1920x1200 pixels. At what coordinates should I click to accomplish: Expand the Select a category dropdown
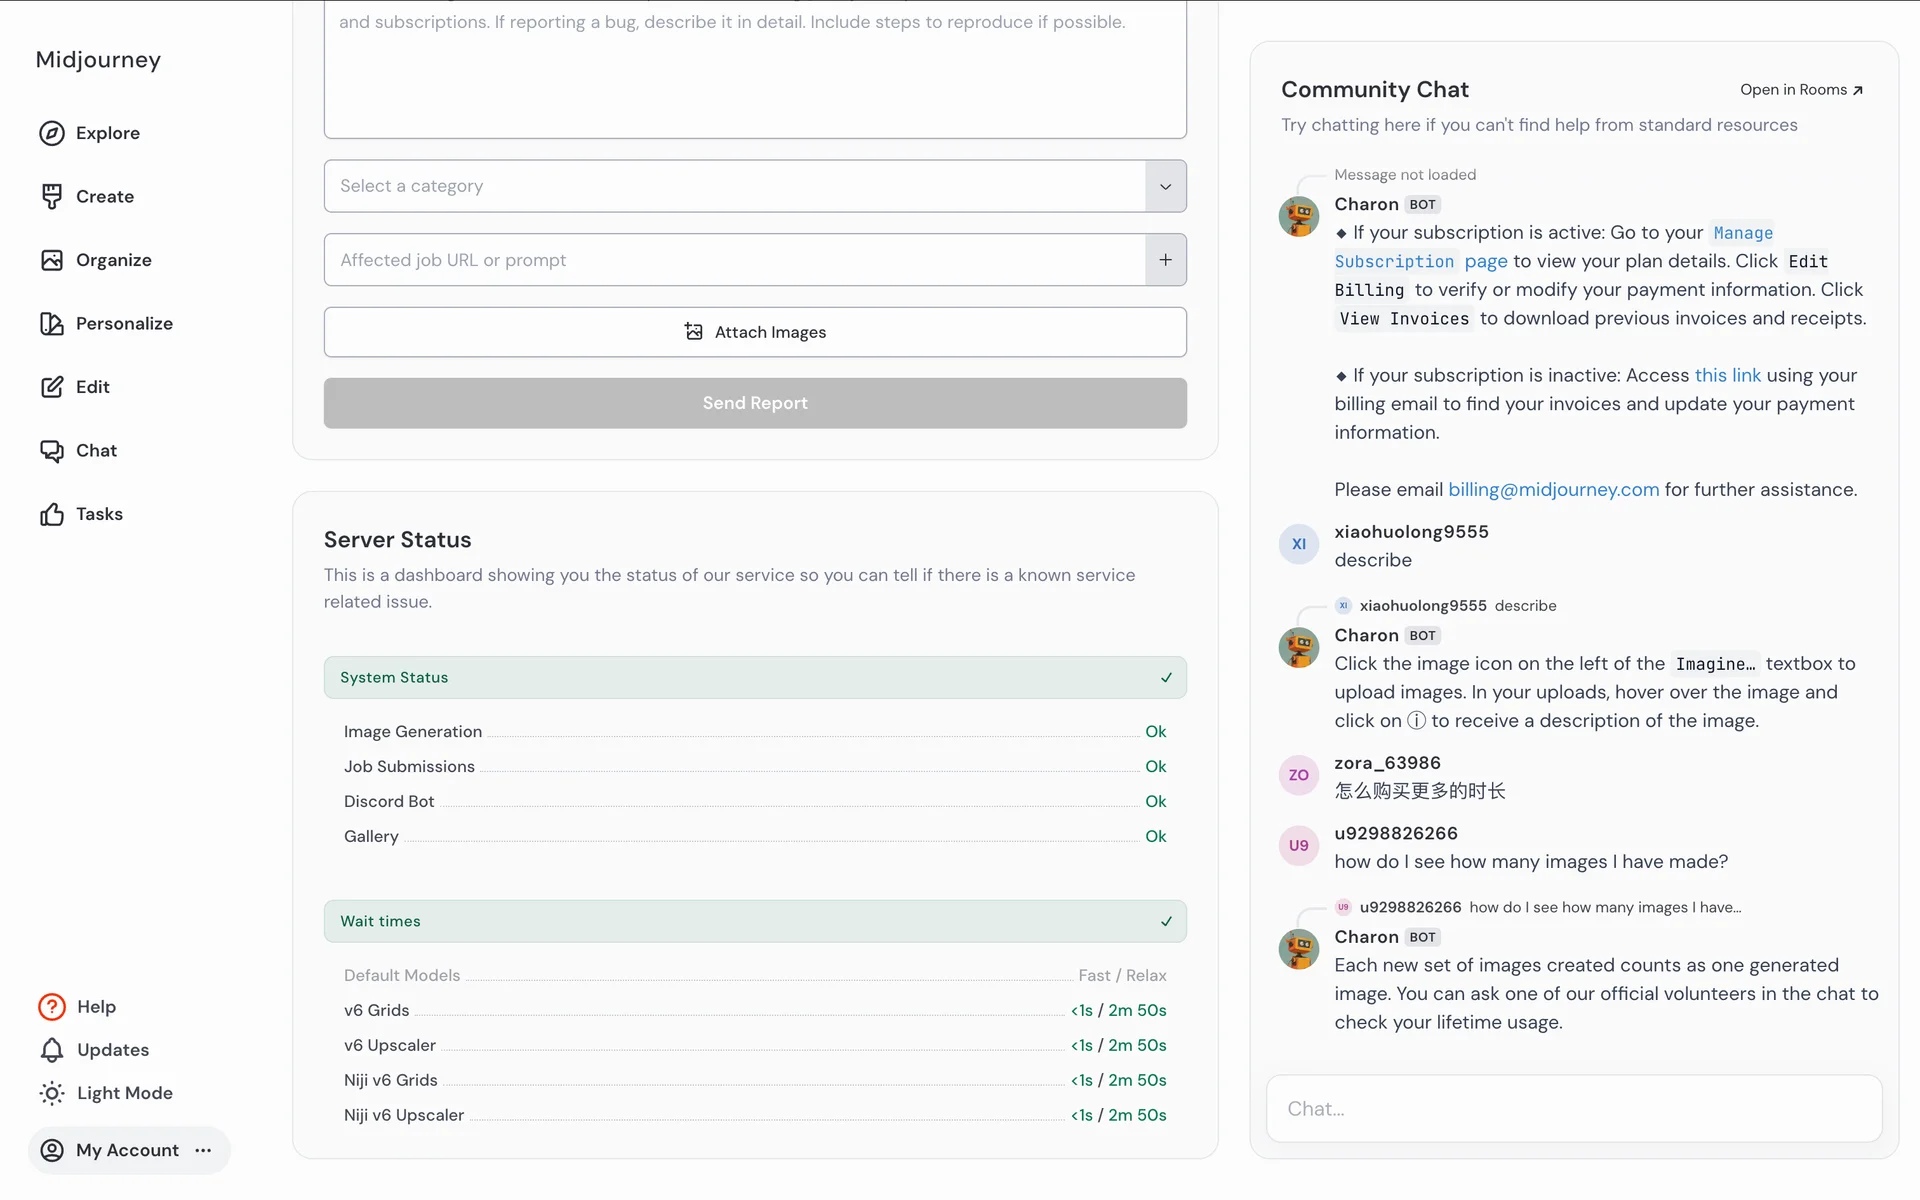tap(1165, 186)
